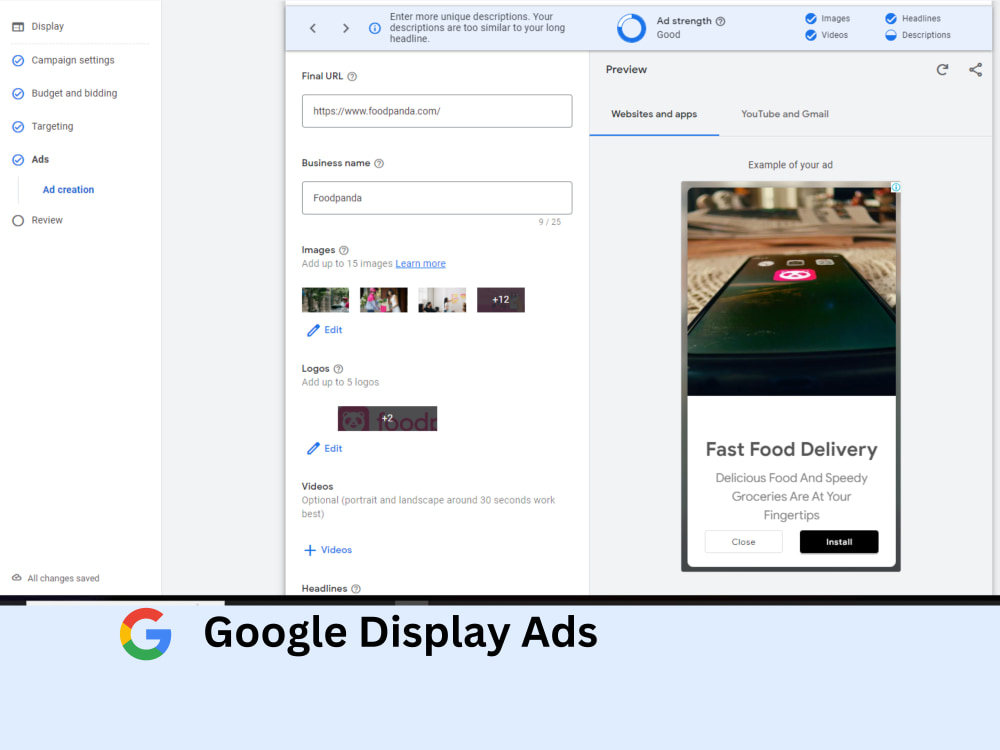
Task: Click the Google logo in banner
Action: [x=145, y=633]
